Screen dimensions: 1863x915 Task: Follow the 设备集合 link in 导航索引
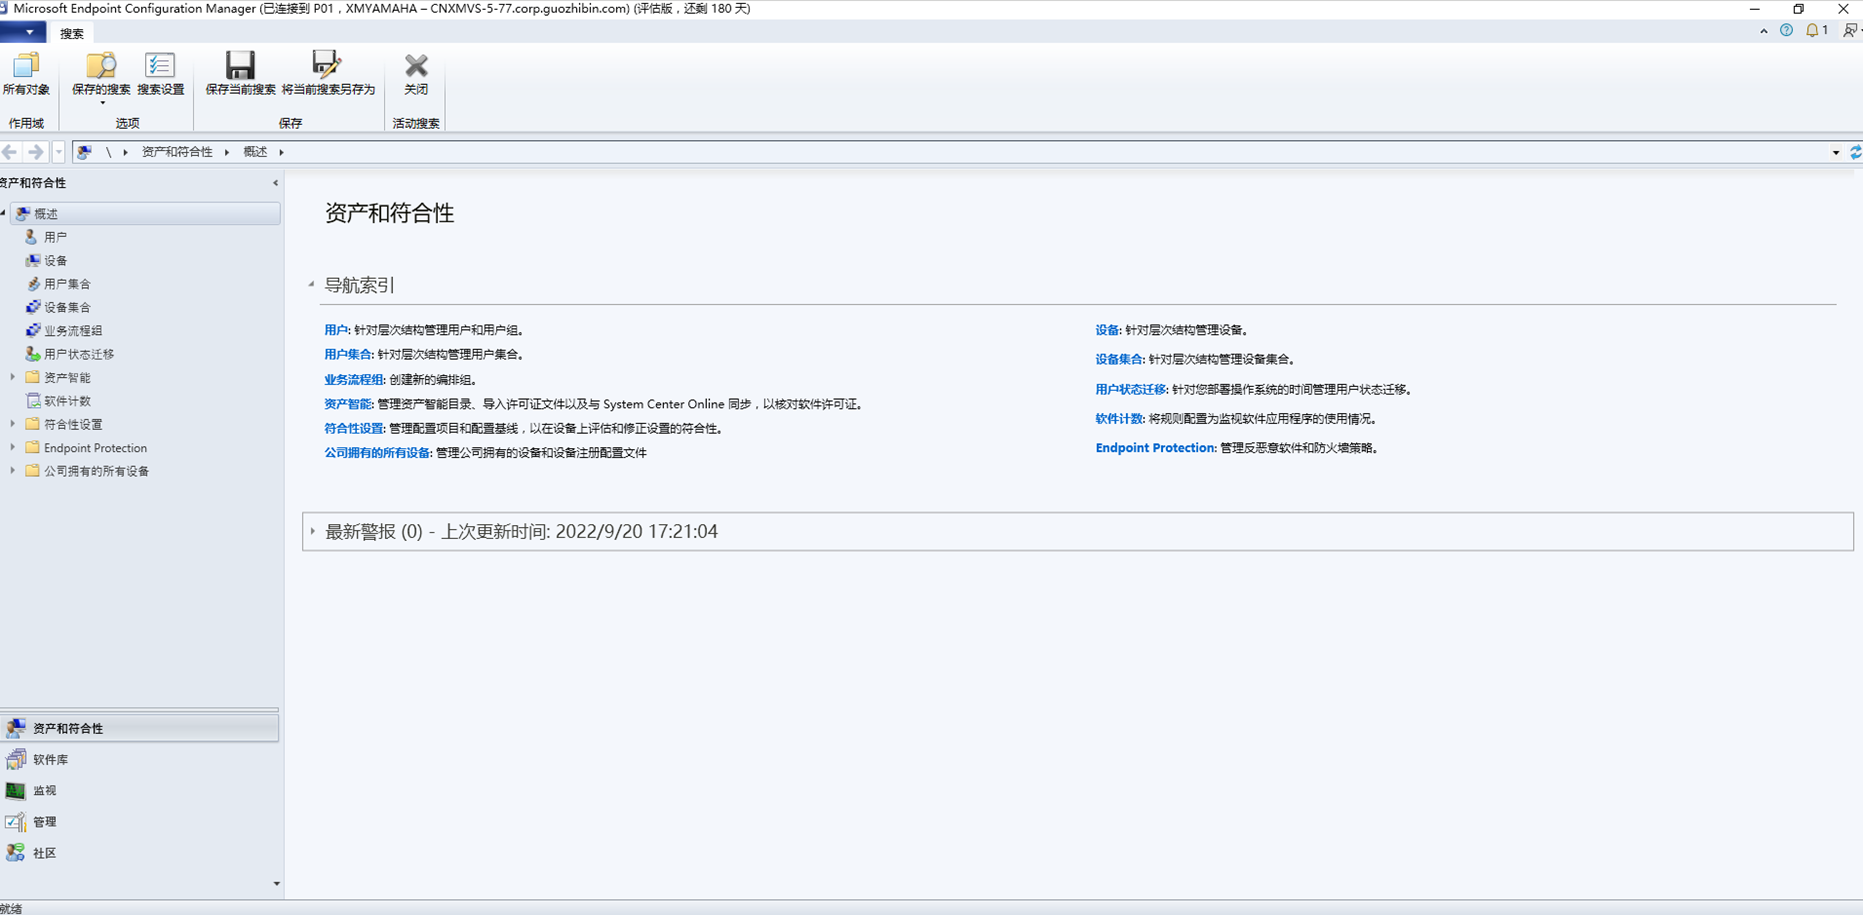click(1119, 359)
